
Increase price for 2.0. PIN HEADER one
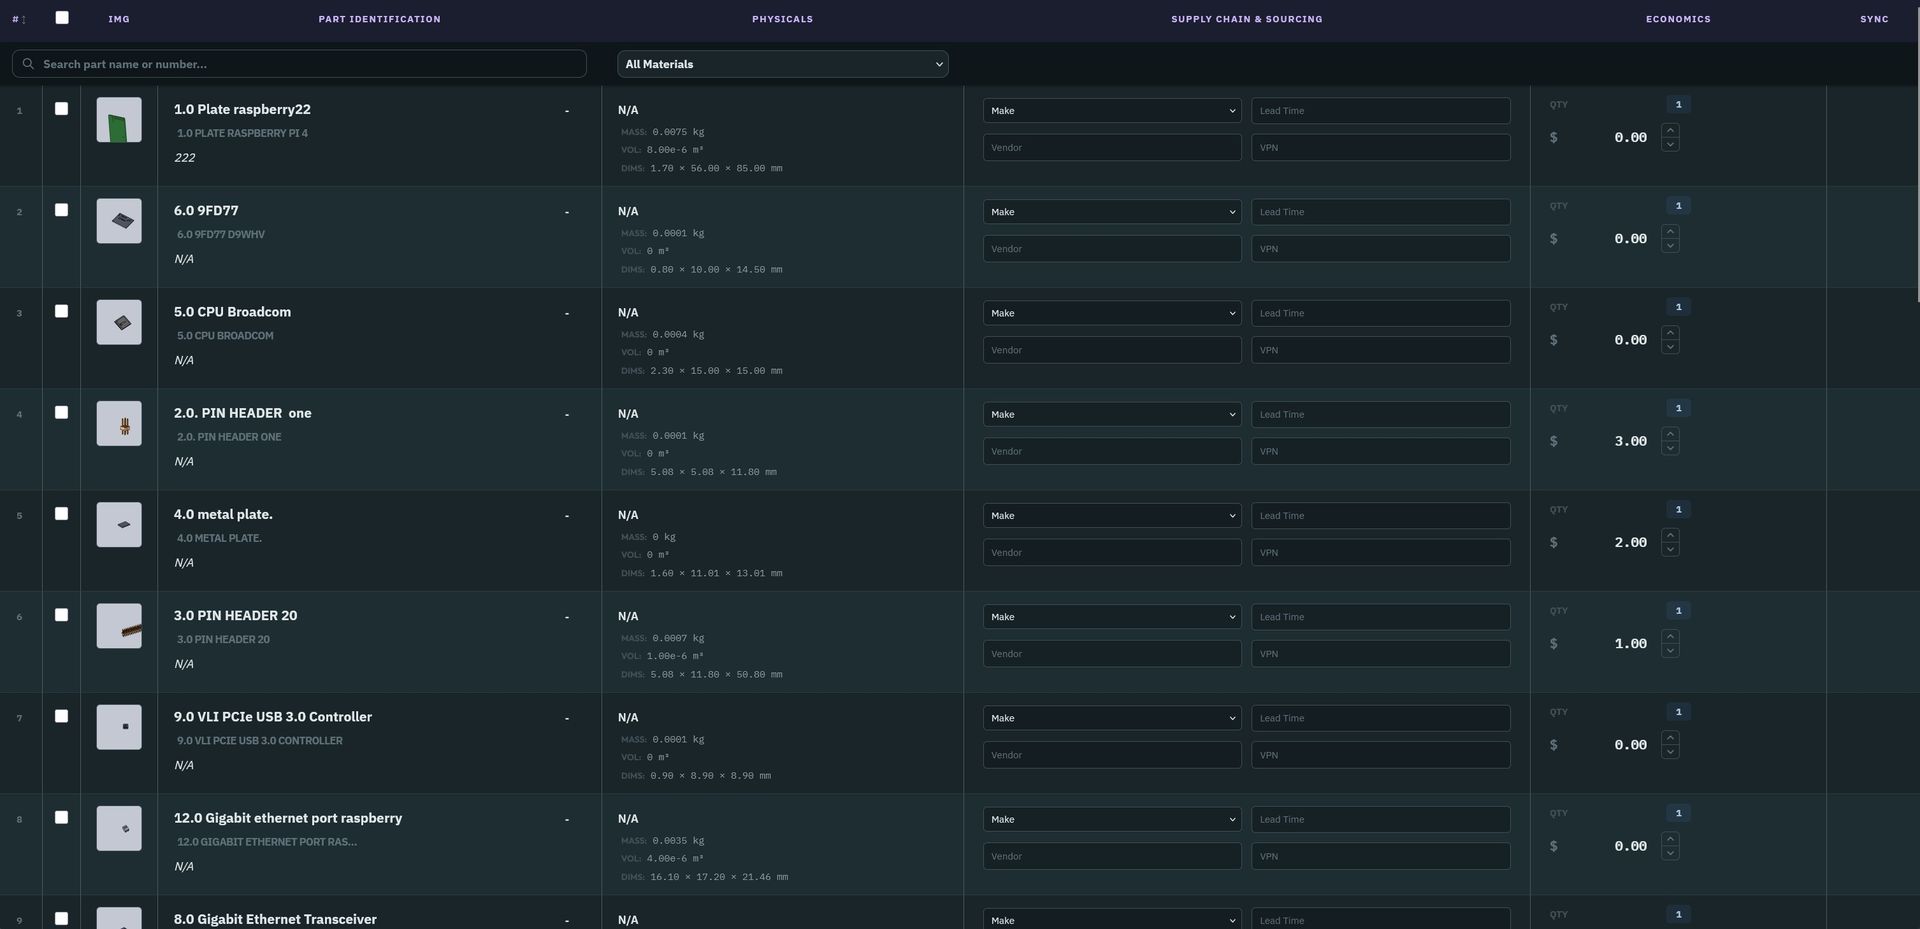click(x=1670, y=434)
